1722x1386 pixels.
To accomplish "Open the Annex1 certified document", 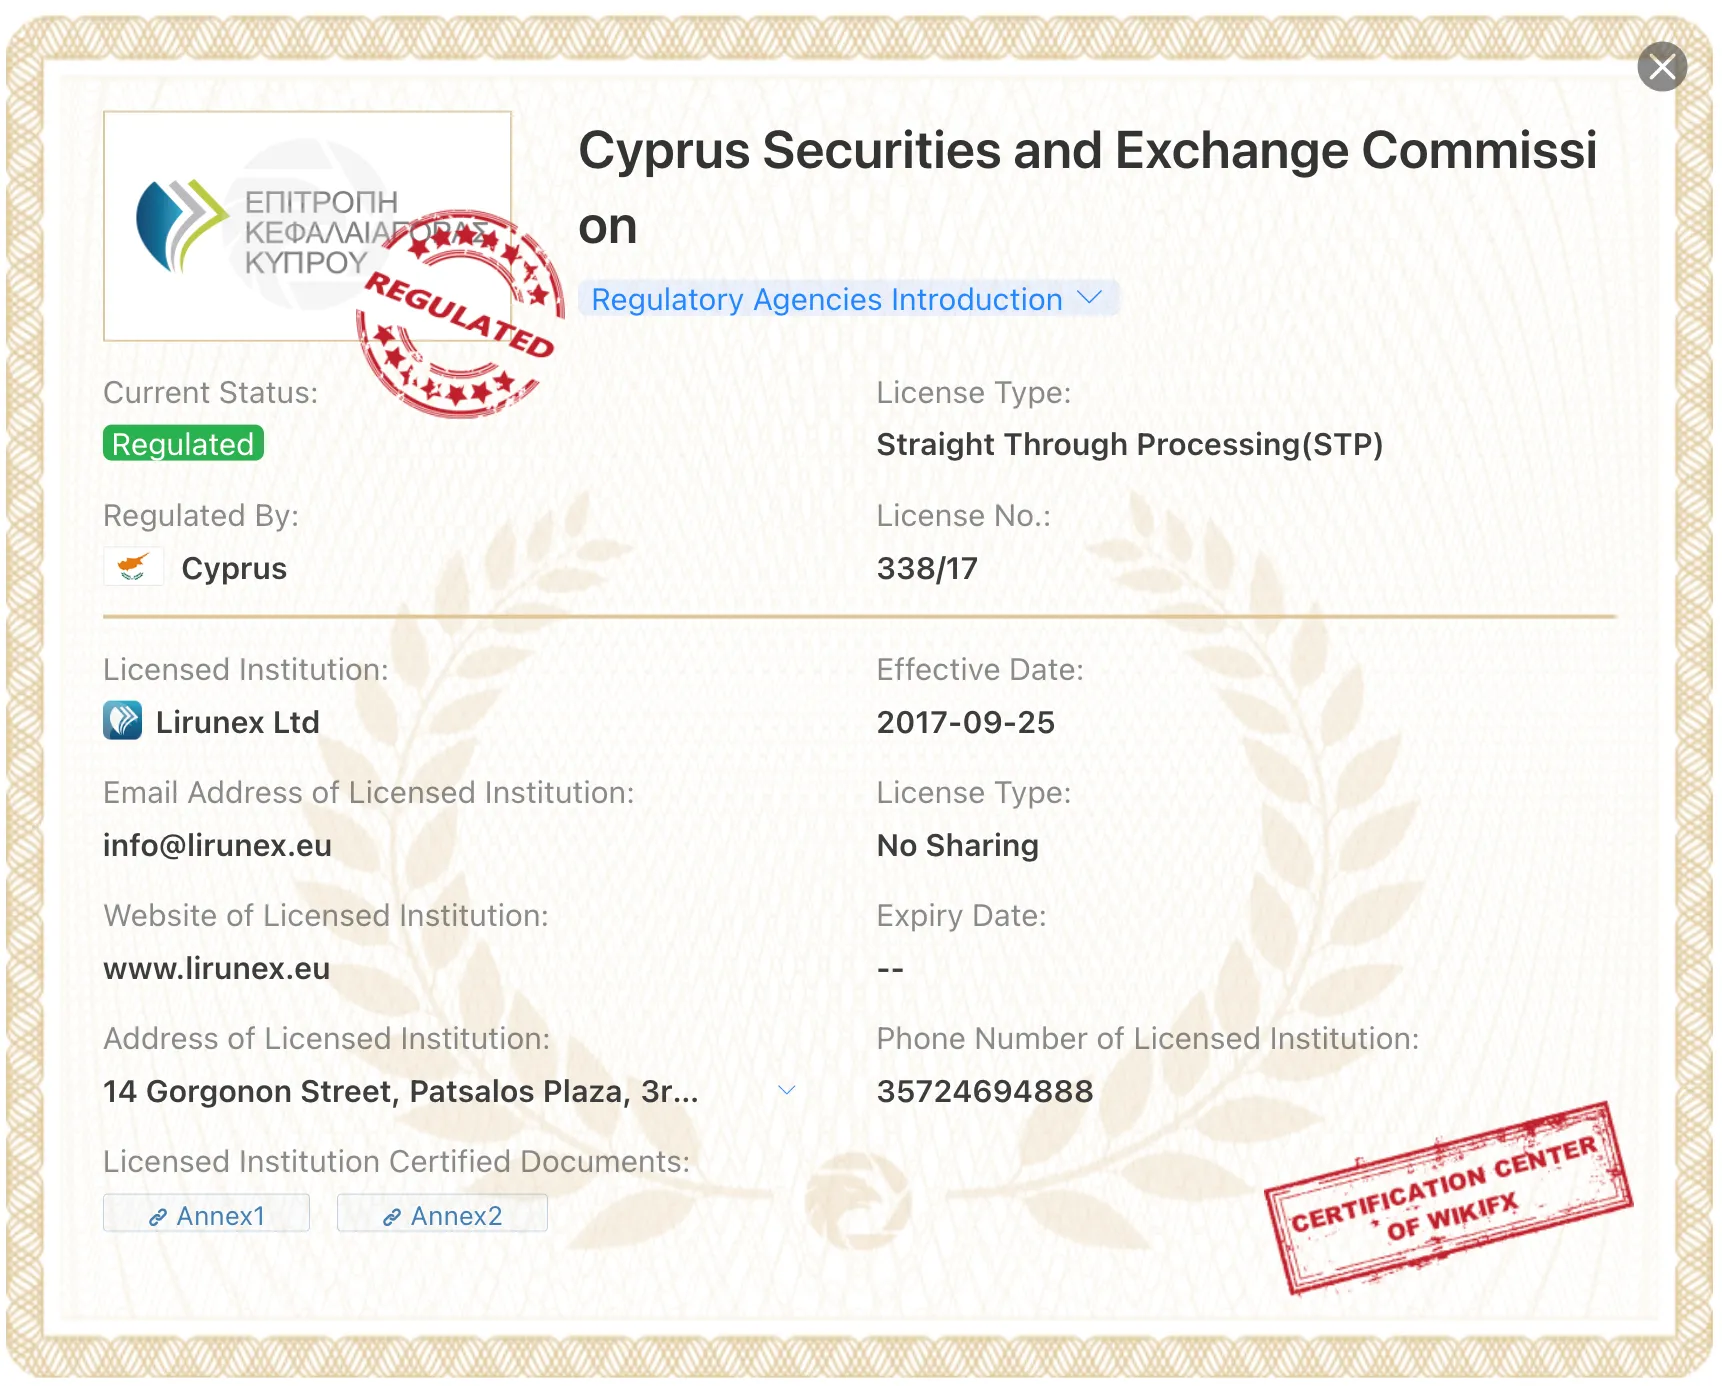I will coord(206,1214).
